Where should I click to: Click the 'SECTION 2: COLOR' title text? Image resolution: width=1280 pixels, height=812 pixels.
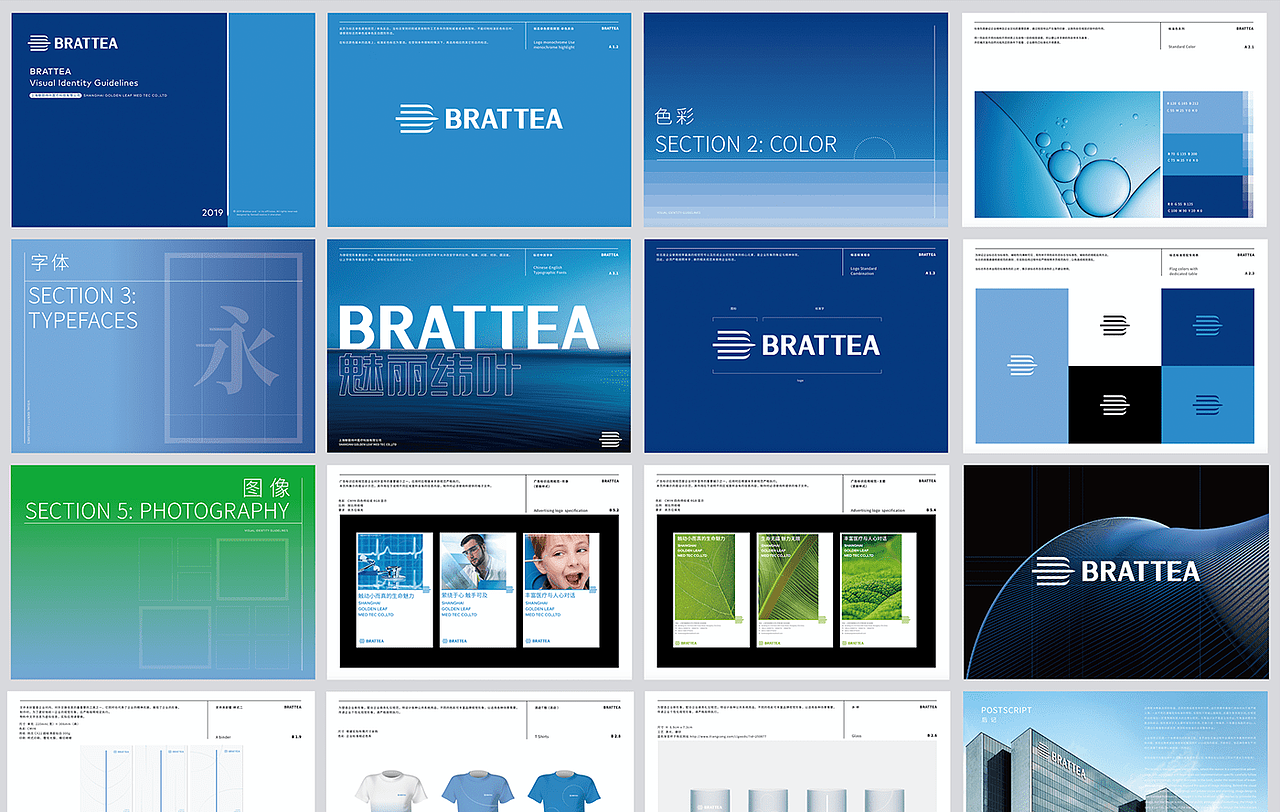point(746,145)
